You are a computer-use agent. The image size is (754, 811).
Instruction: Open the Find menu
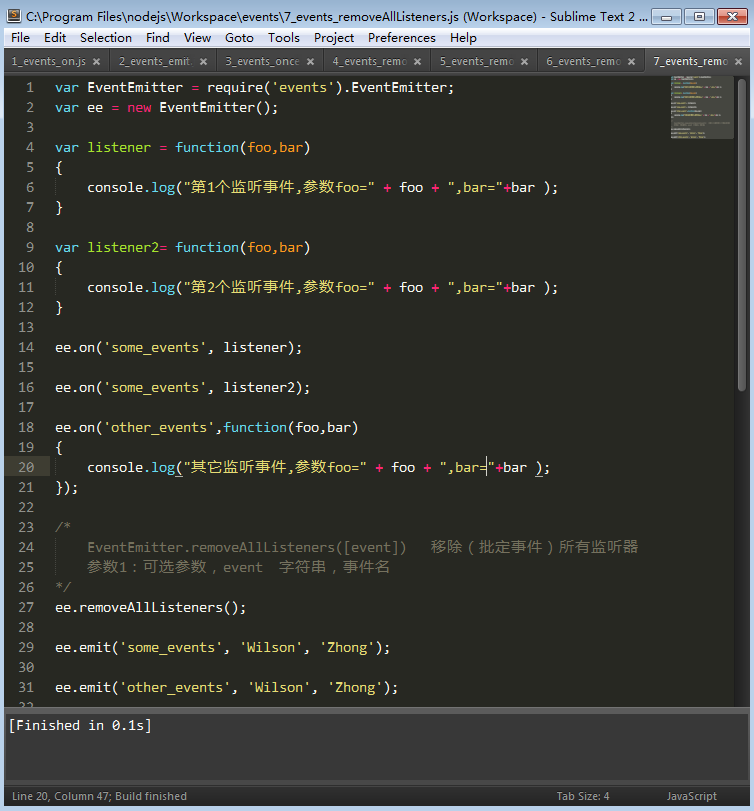click(158, 38)
